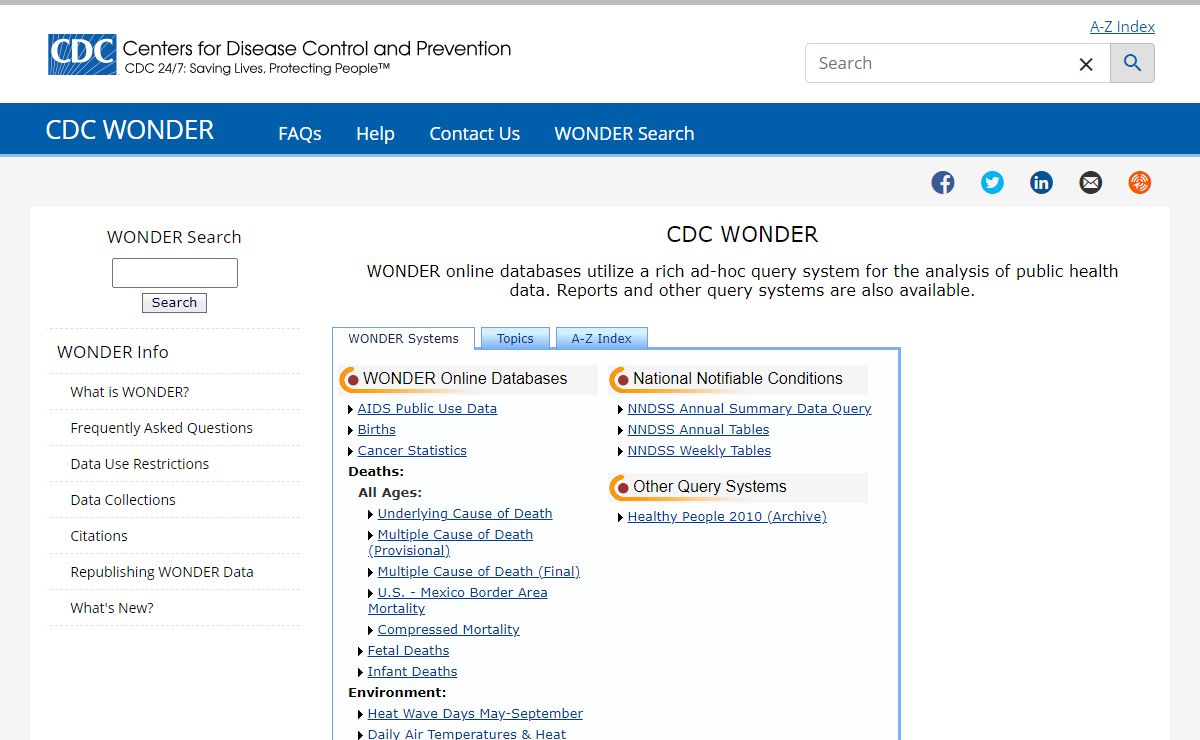Click arrow beside Fetal Deaths
The image size is (1200, 740).
361,651
